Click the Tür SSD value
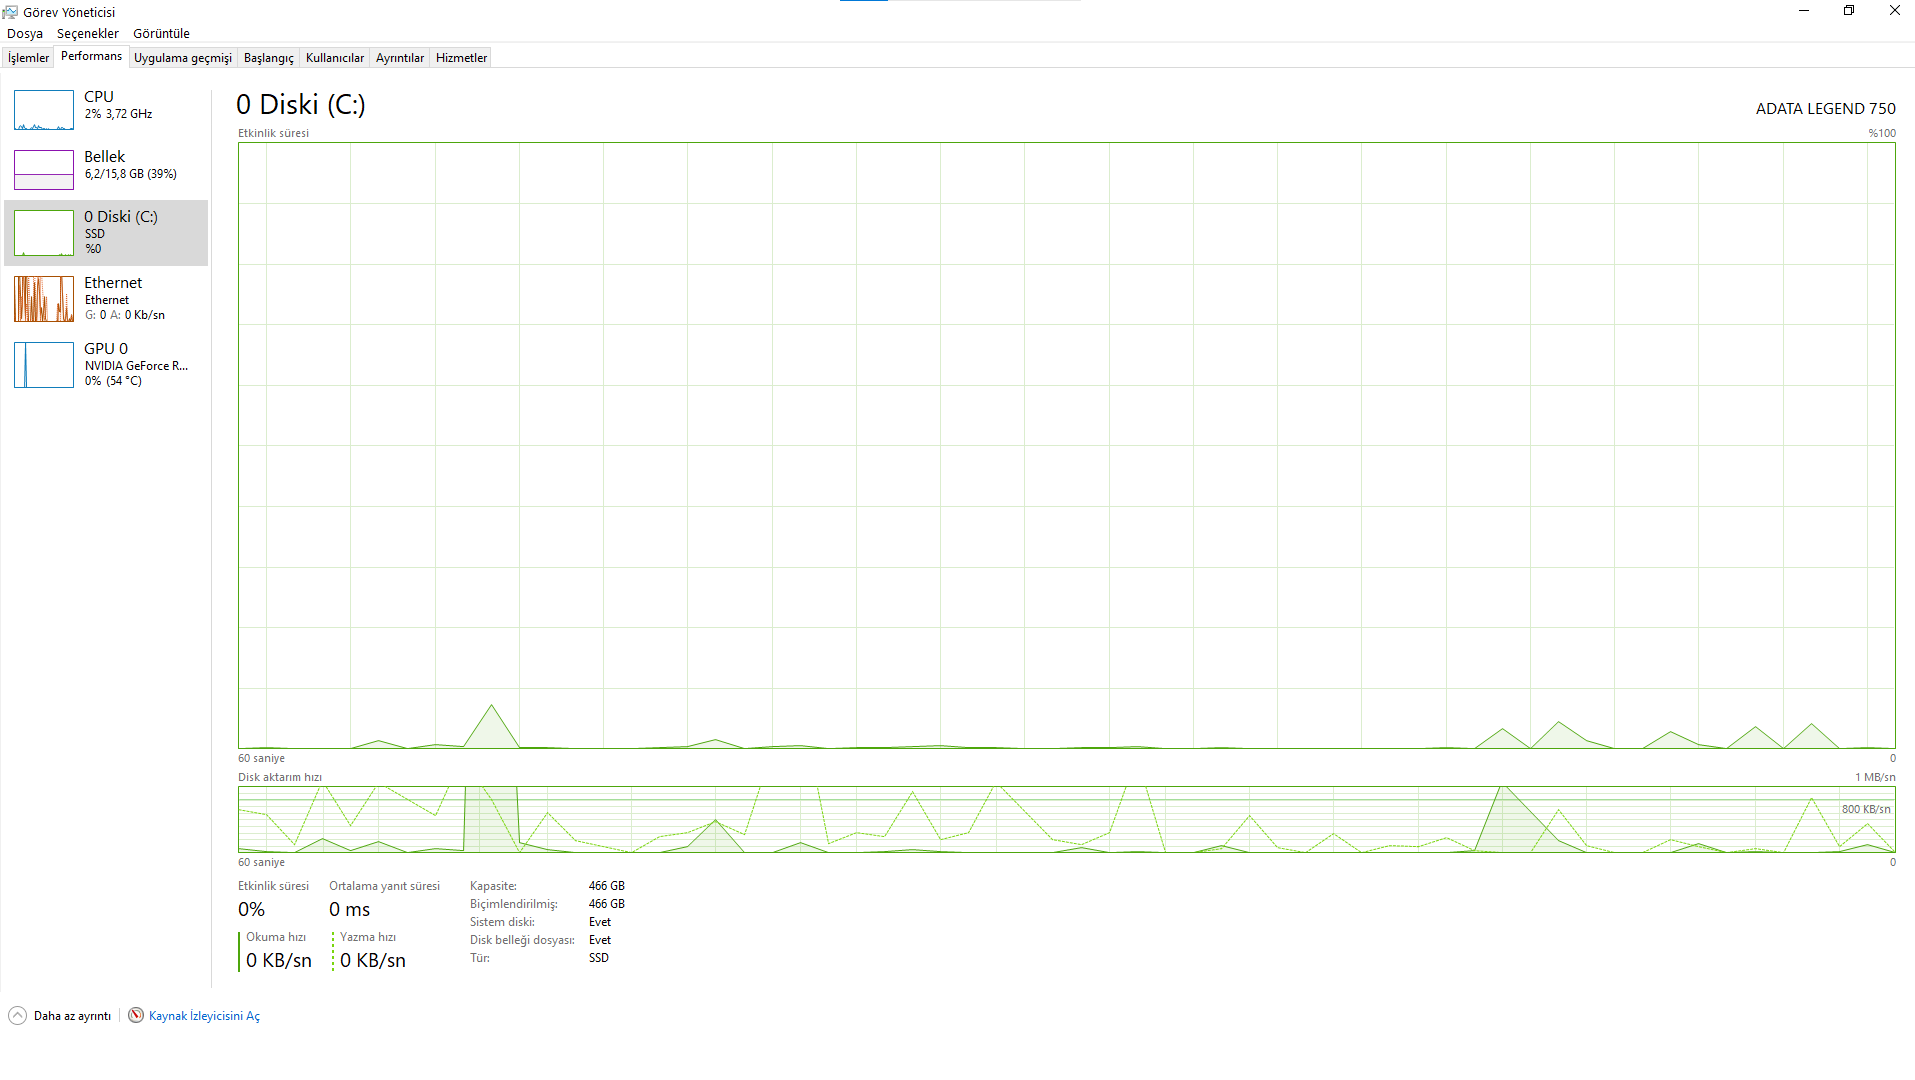The image size is (1915, 1080). (x=598, y=958)
